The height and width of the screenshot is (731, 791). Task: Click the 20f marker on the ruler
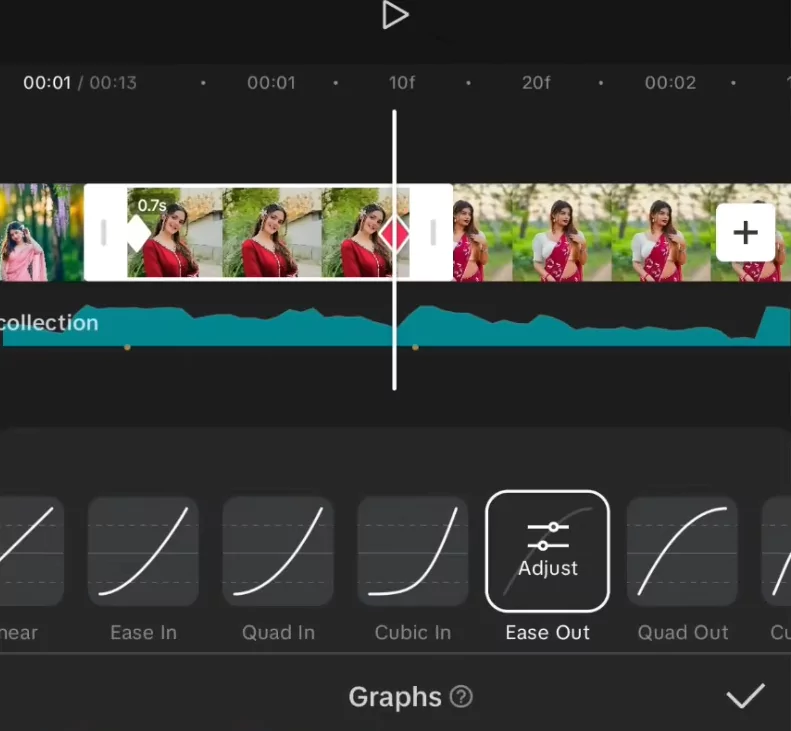click(x=536, y=83)
